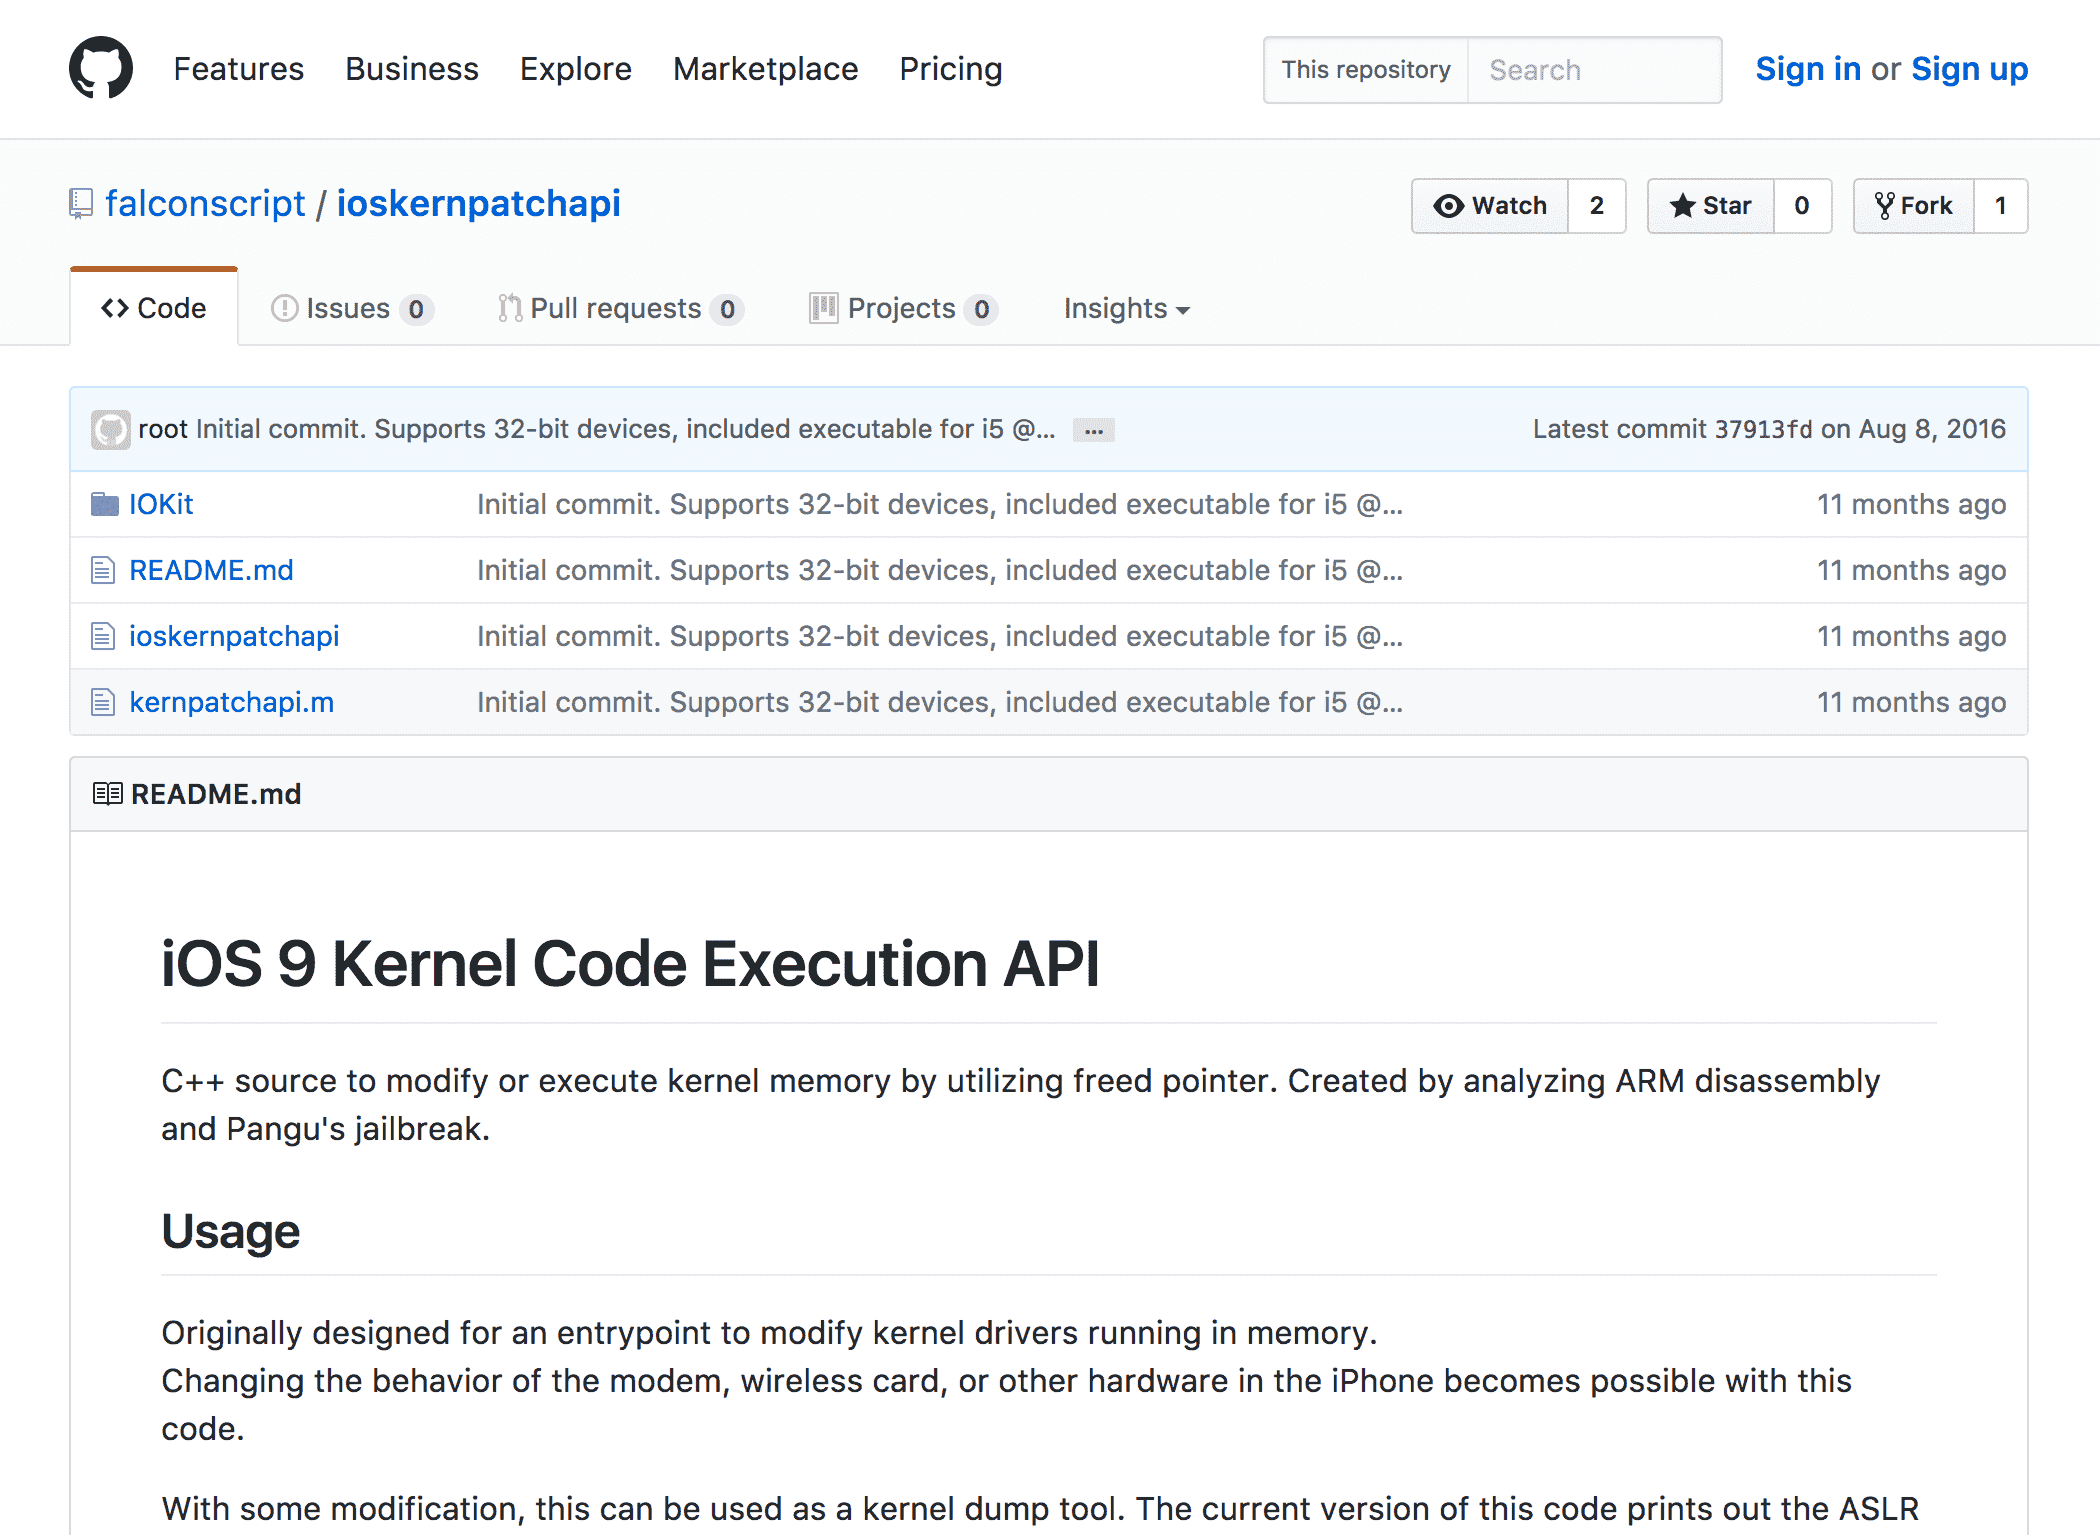Screen dimensions: 2100x1535
Task: Fork this repository
Action: (x=1914, y=206)
